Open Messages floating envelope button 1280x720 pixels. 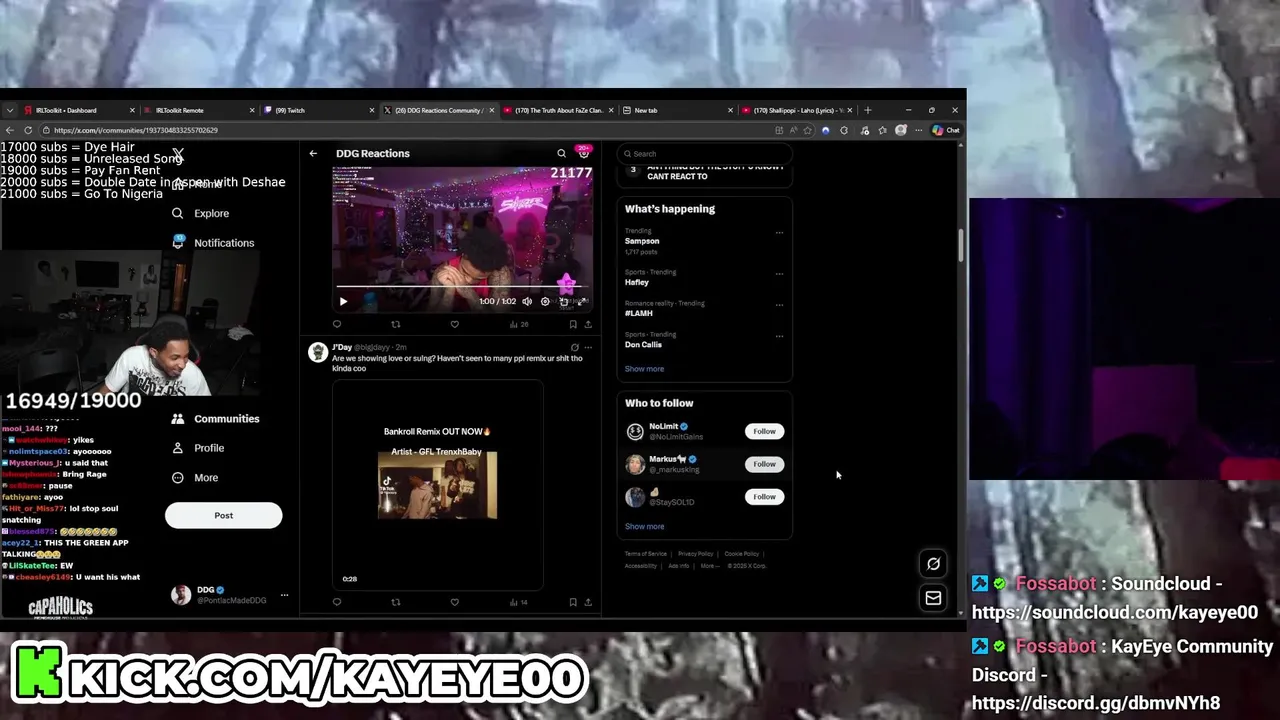coord(933,598)
